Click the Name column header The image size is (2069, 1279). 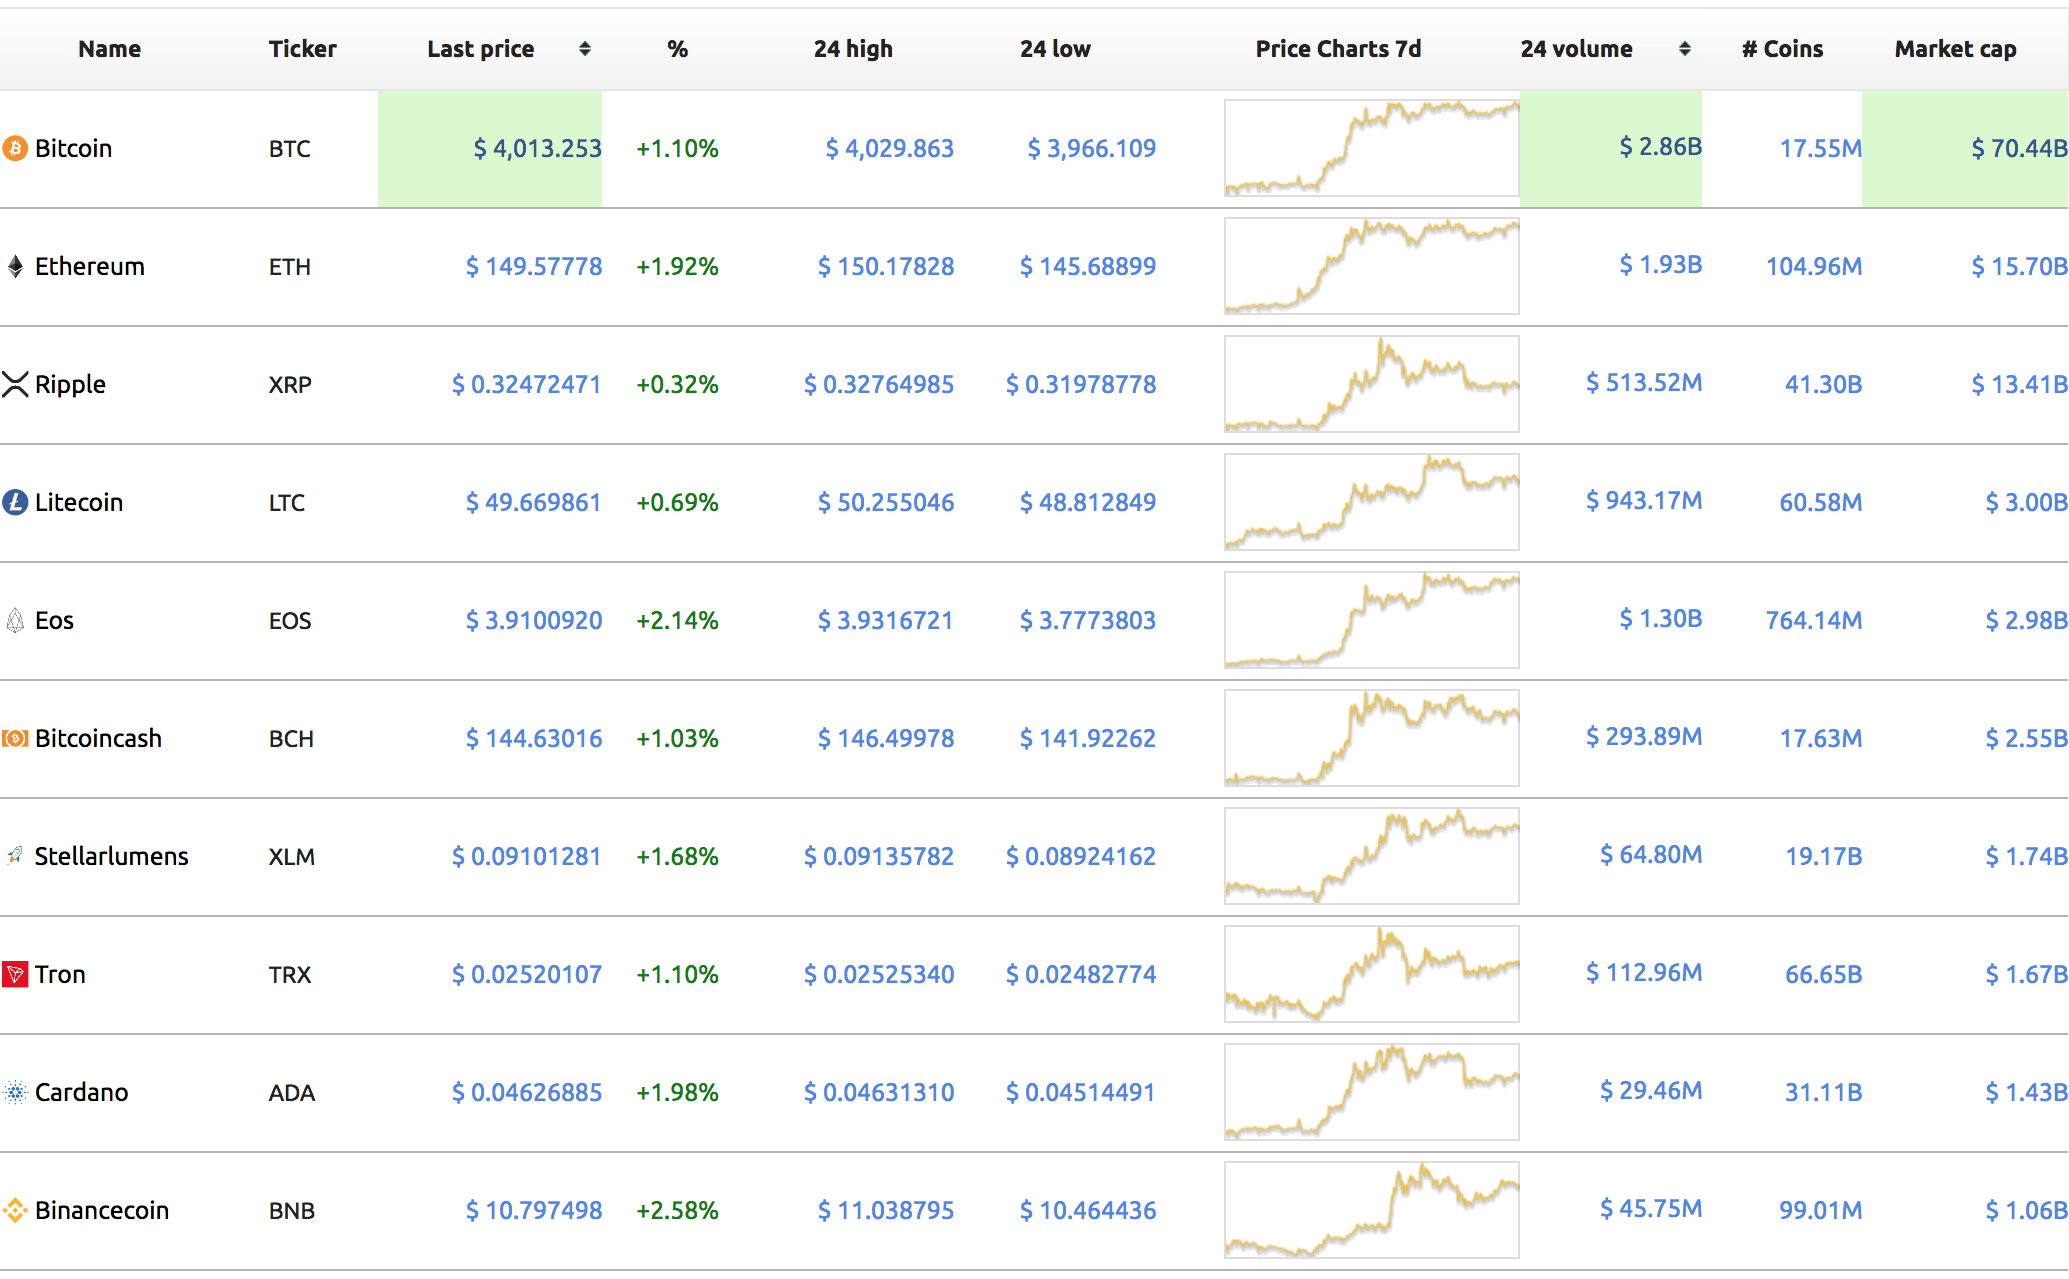click(x=110, y=49)
